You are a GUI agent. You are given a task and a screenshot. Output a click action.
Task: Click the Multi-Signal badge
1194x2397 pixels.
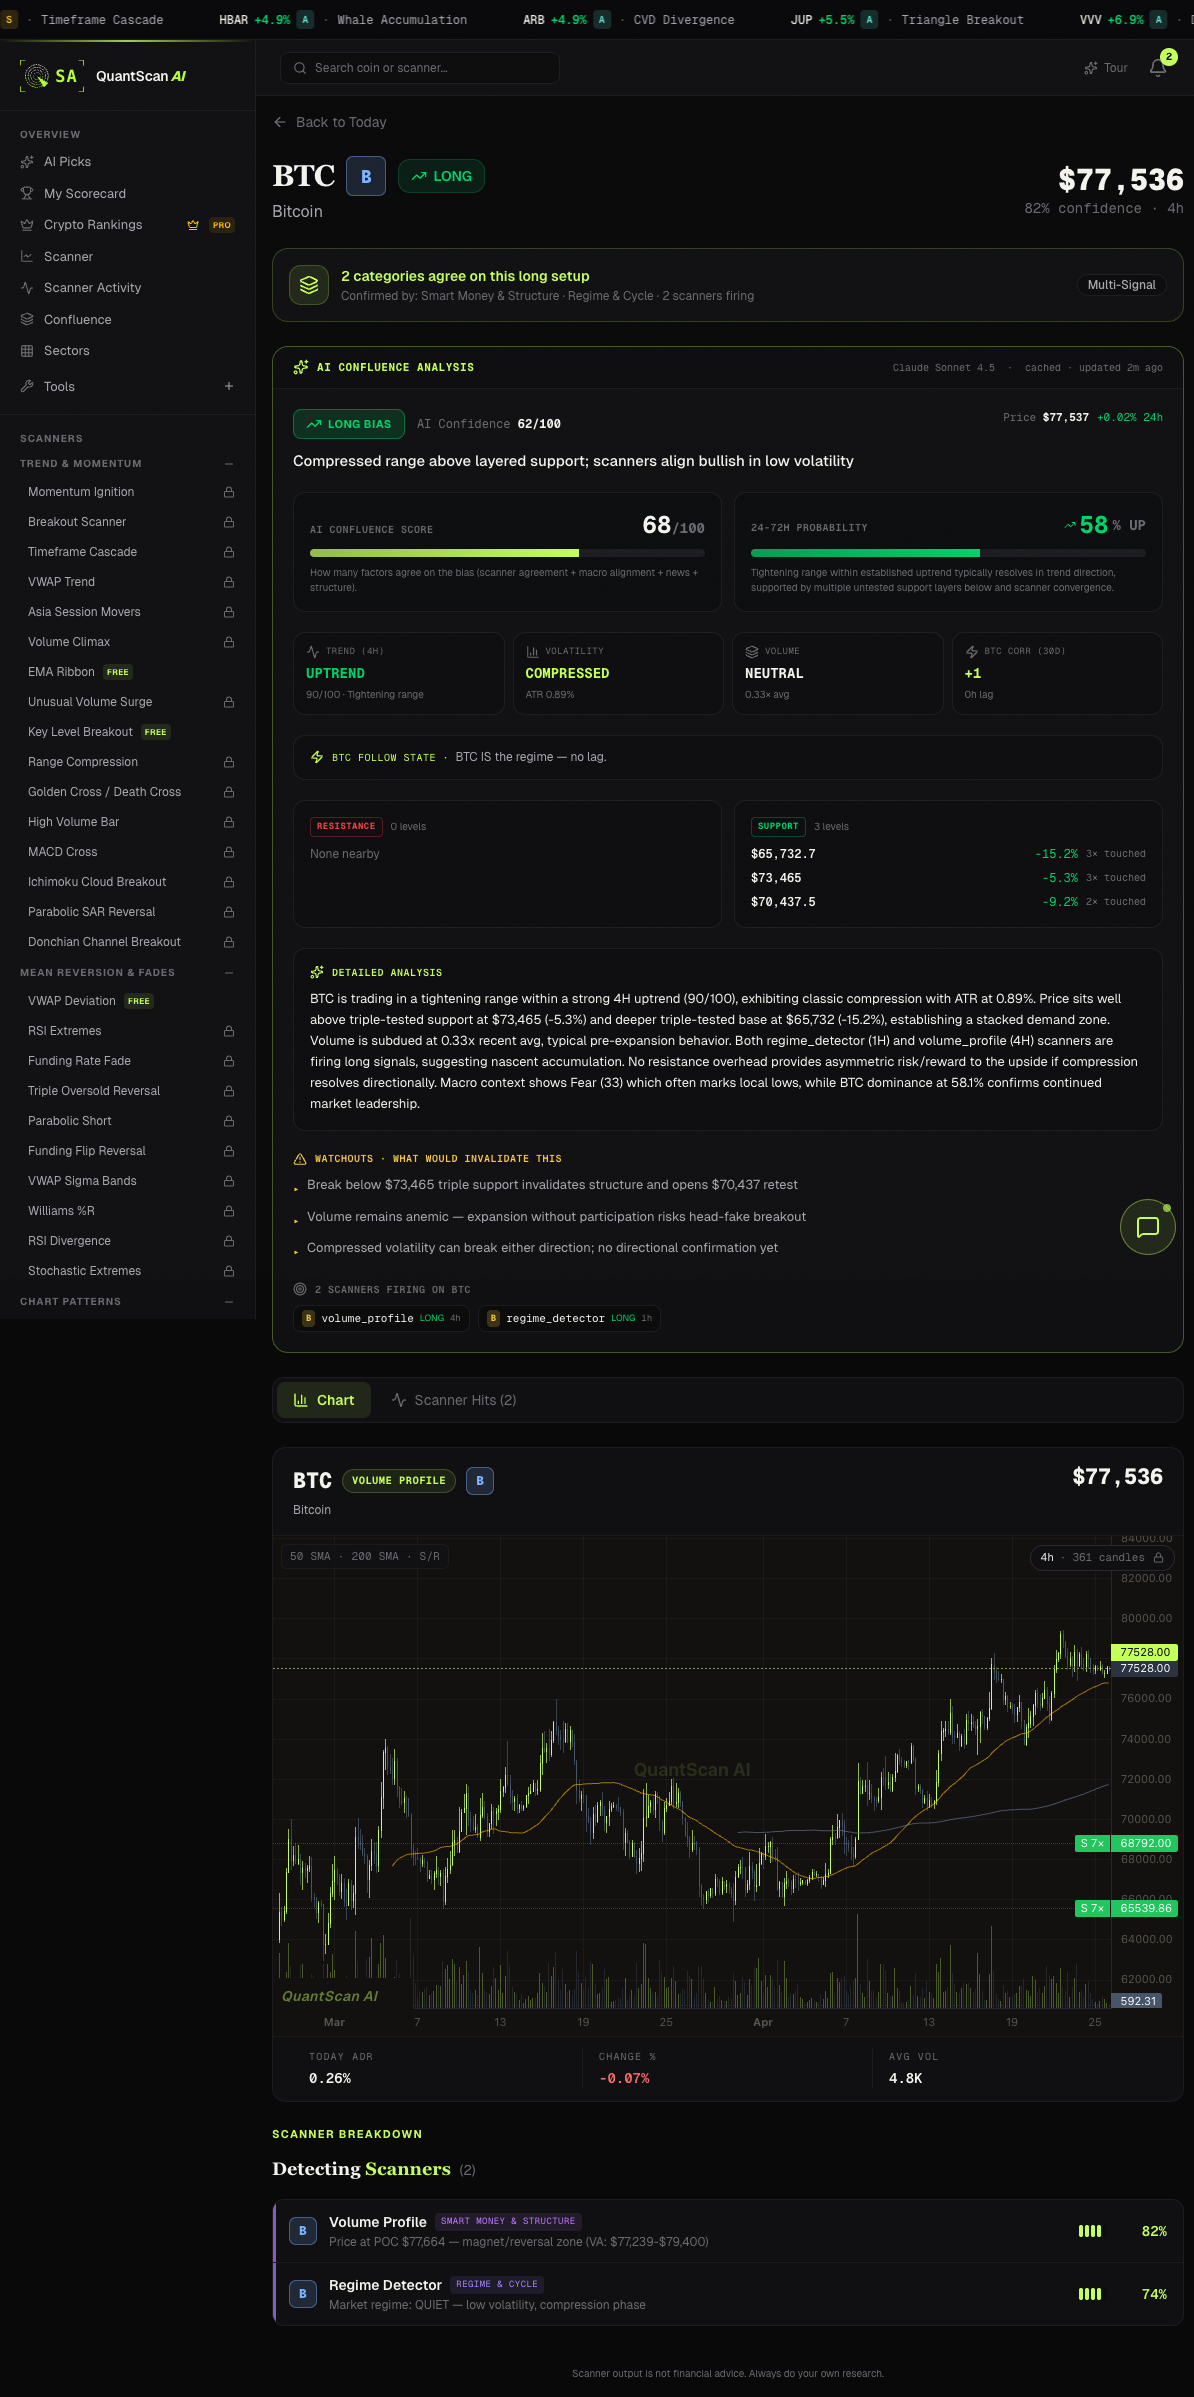point(1121,285)
